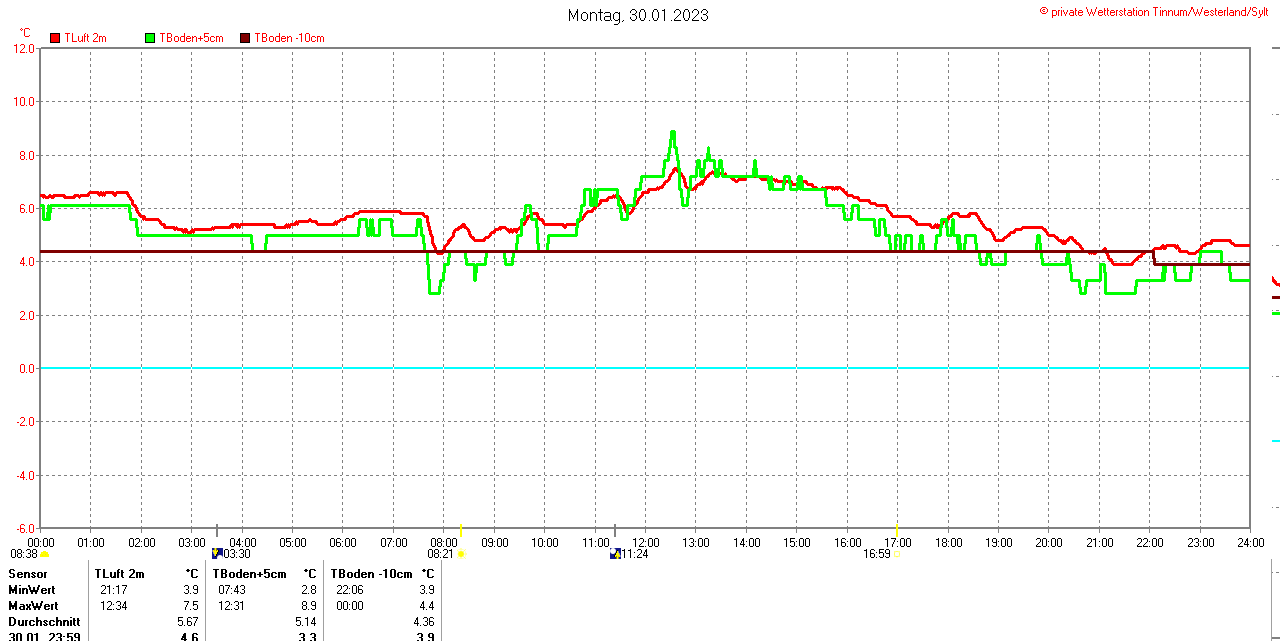Click the green TBoden+5cm legend swatch
The image size is (1280, 641).
coord(151,38)
